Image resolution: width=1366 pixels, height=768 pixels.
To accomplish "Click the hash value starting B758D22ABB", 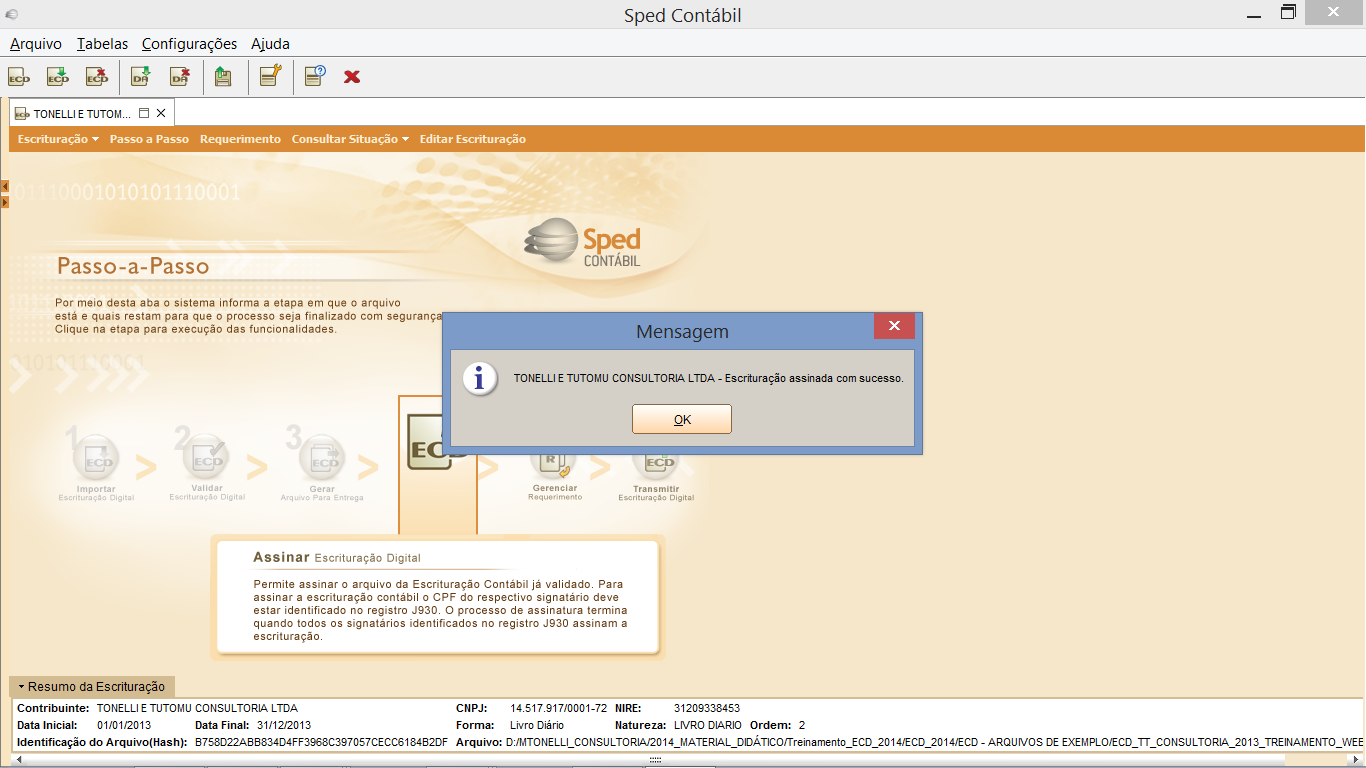I will pos(321,742).
